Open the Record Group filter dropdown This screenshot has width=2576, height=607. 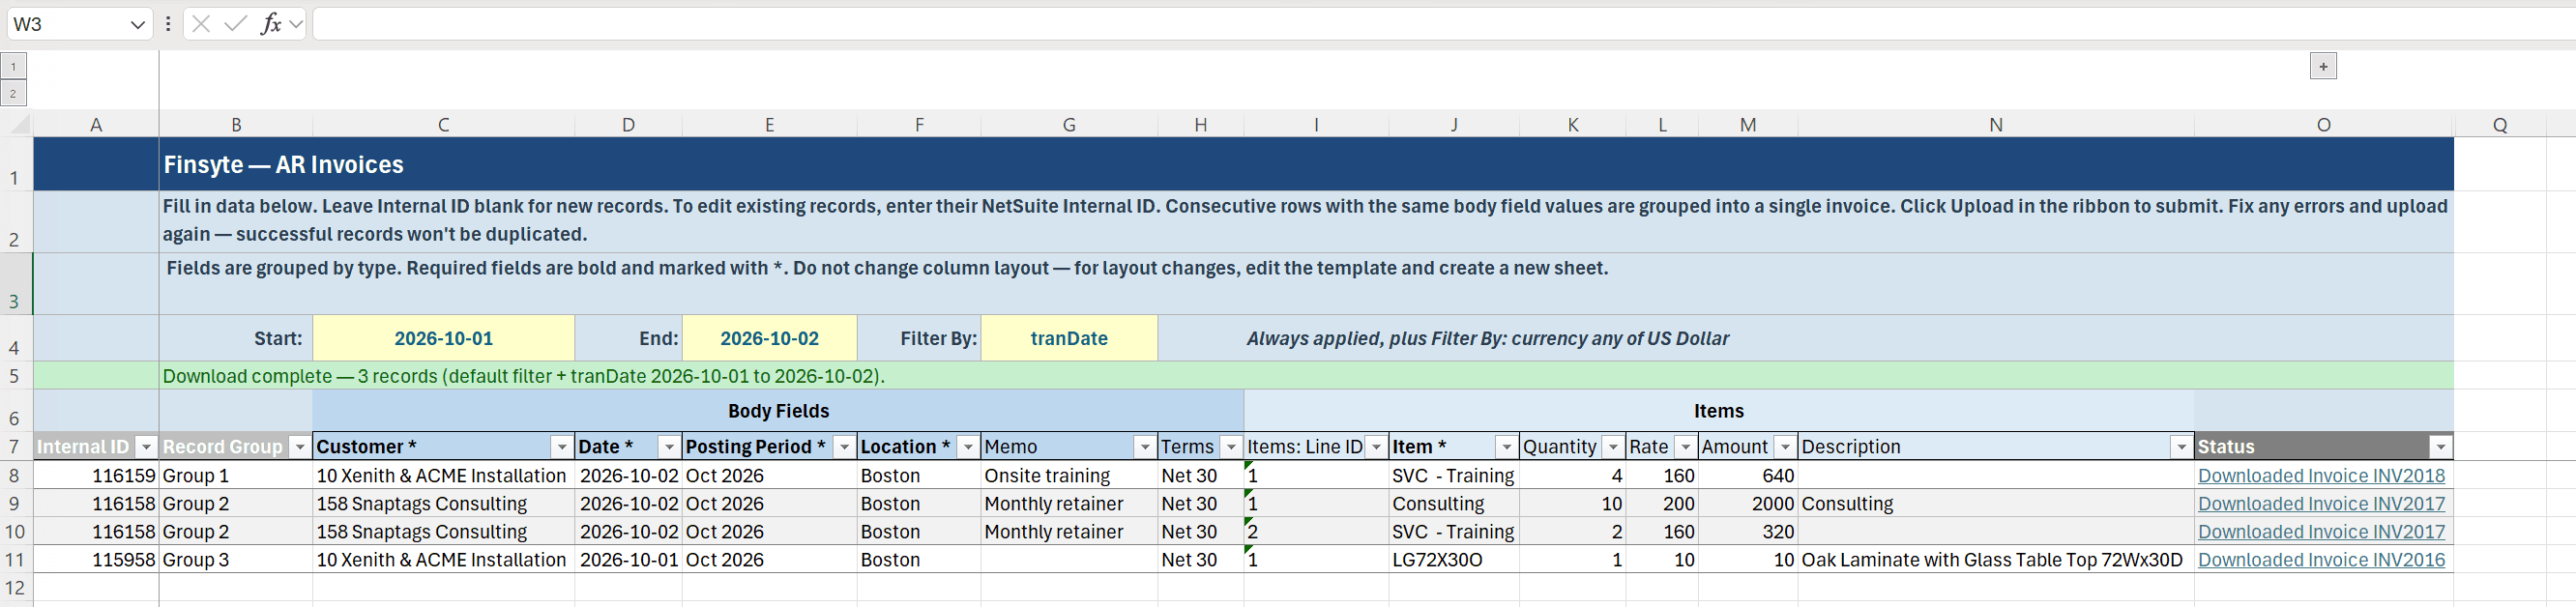300,447
